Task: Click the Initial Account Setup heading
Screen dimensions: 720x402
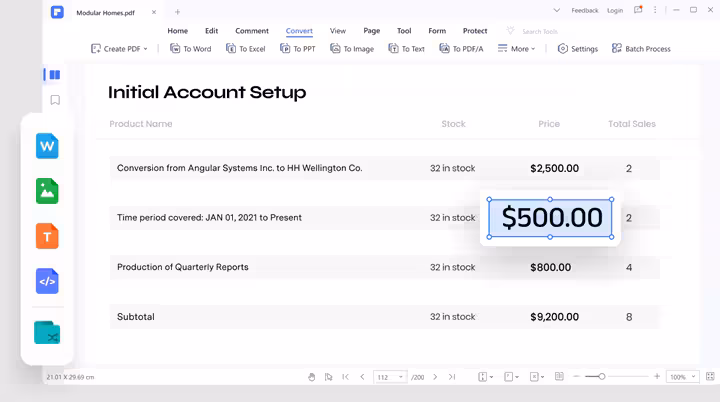Action: 207,92
